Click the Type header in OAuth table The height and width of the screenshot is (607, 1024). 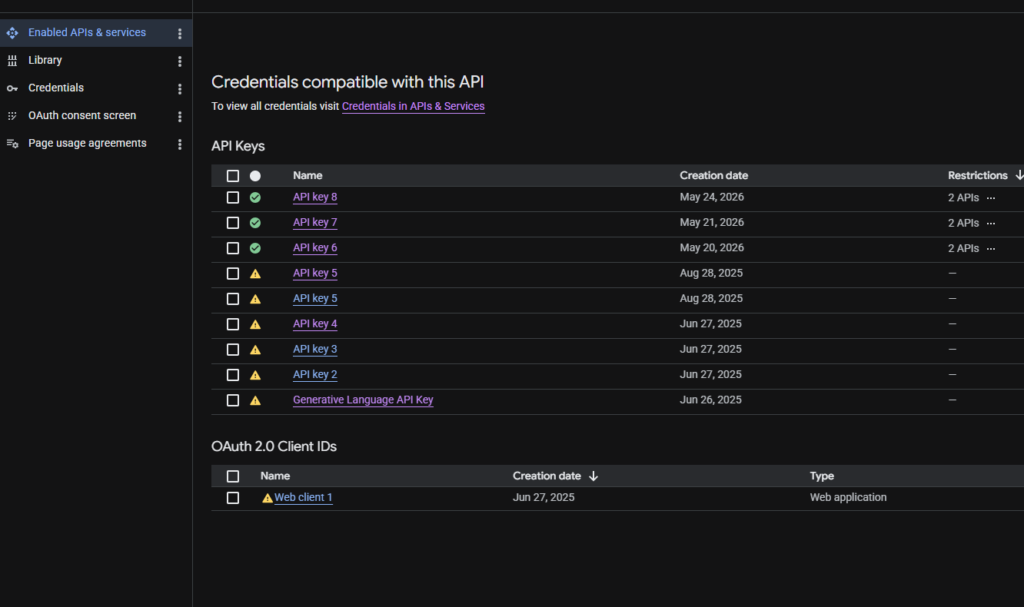[x=822, y=476]
